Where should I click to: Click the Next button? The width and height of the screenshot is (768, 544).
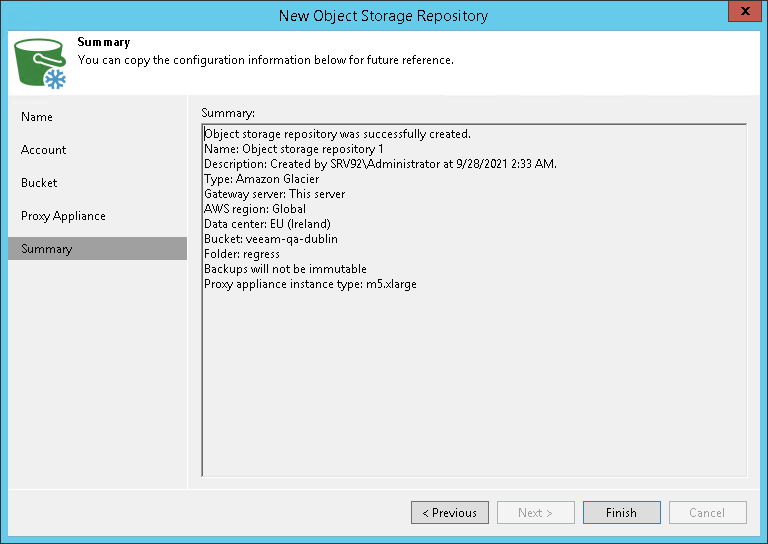click(x=536, y=513)
